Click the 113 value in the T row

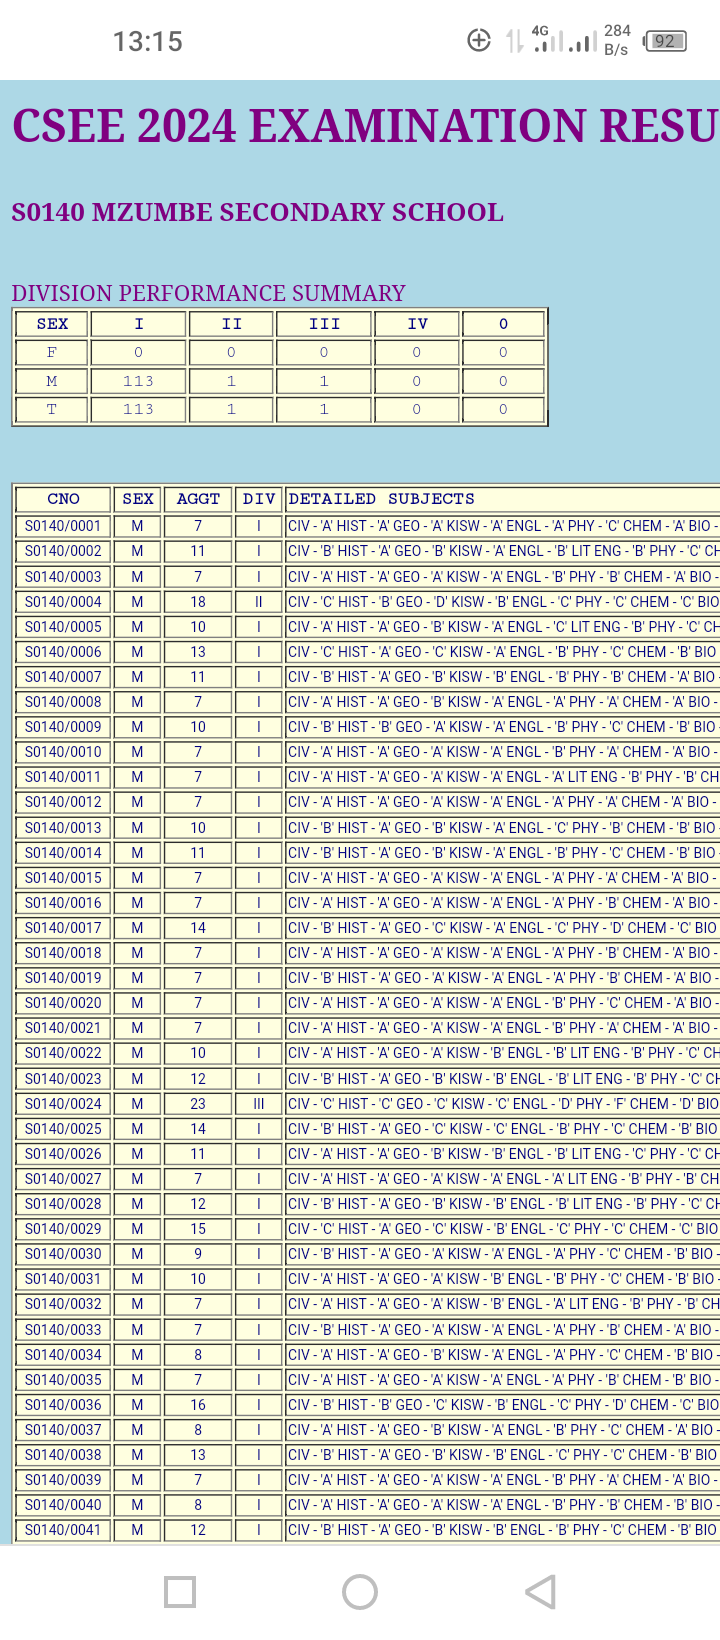click(x=138, y=409)
